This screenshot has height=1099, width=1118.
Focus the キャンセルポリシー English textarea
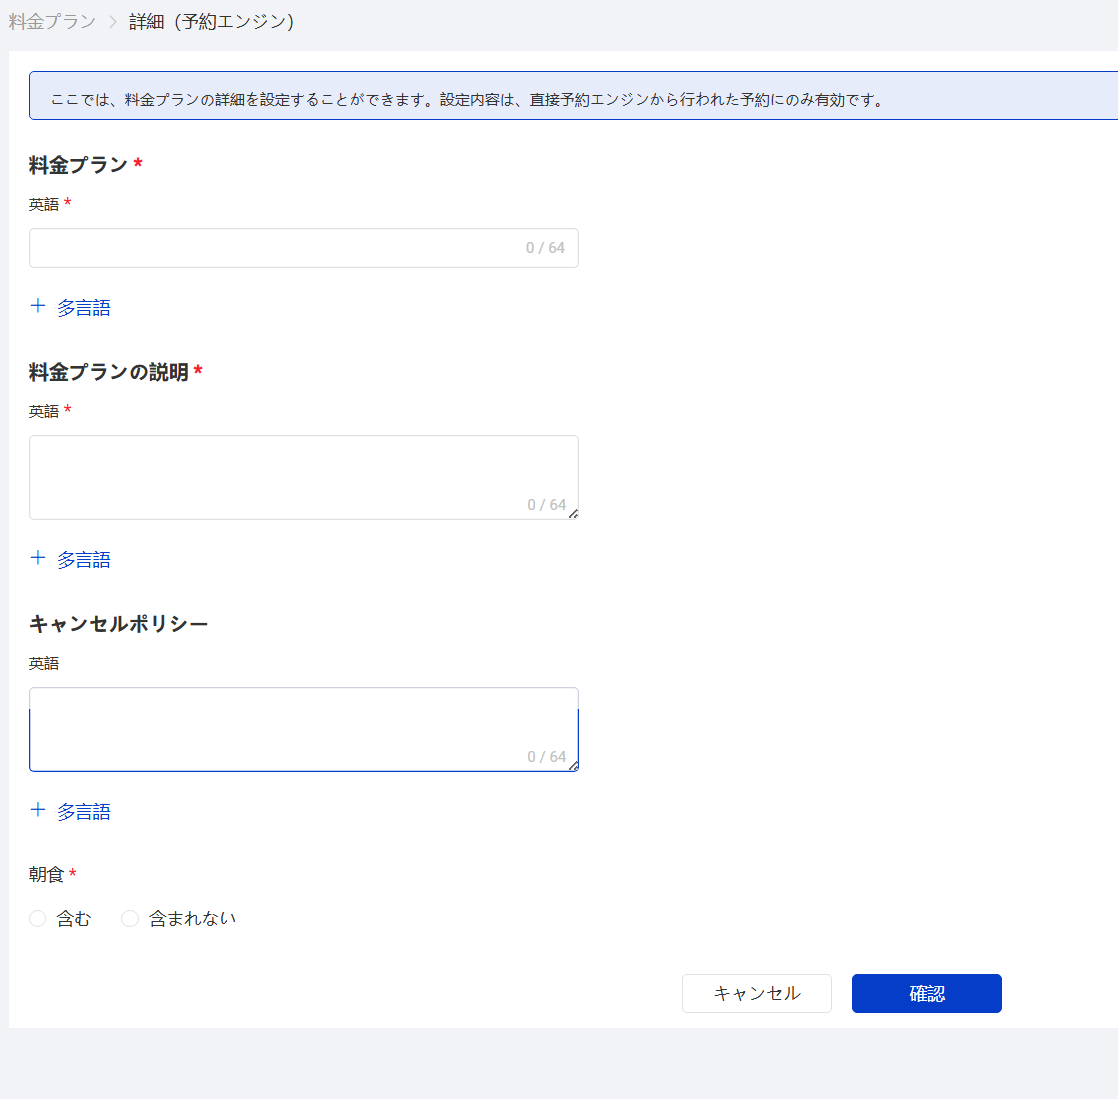(304, 729)
